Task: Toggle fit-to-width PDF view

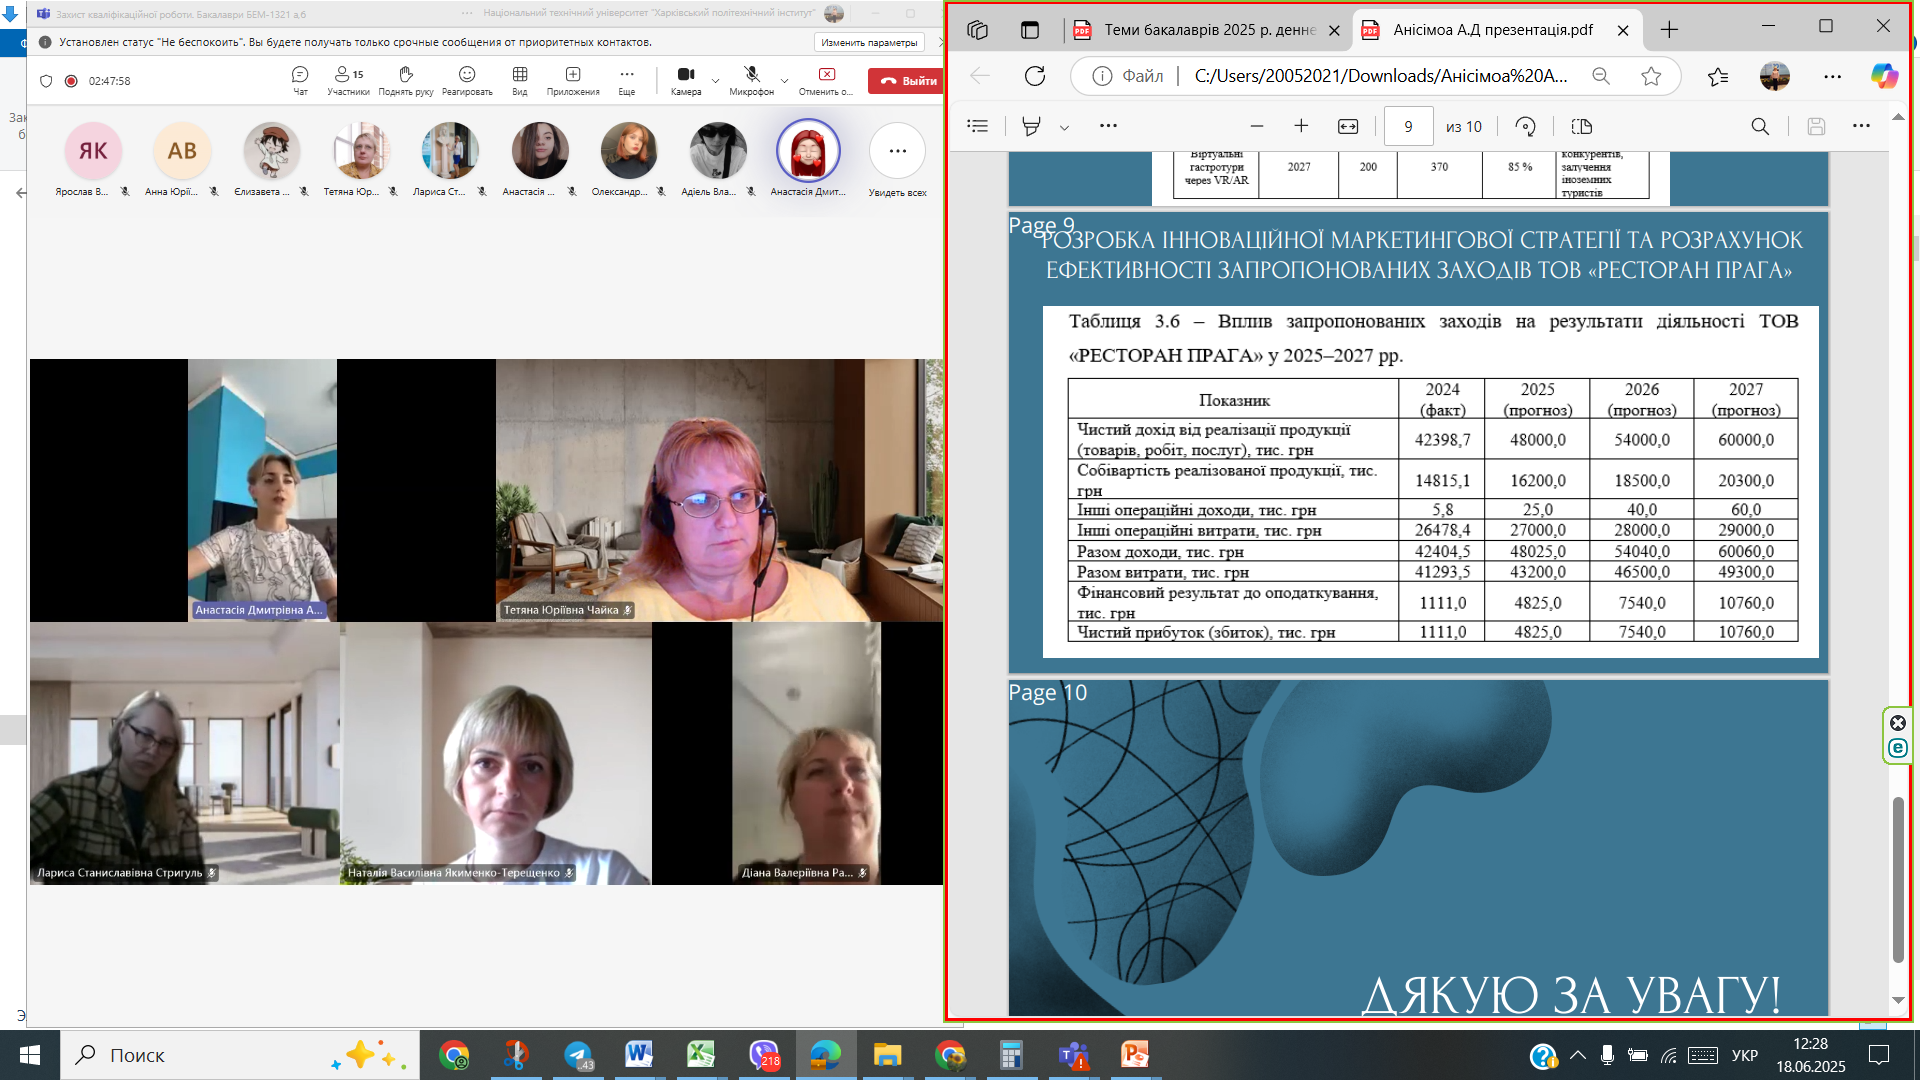Action: (x=1348, y=126)
